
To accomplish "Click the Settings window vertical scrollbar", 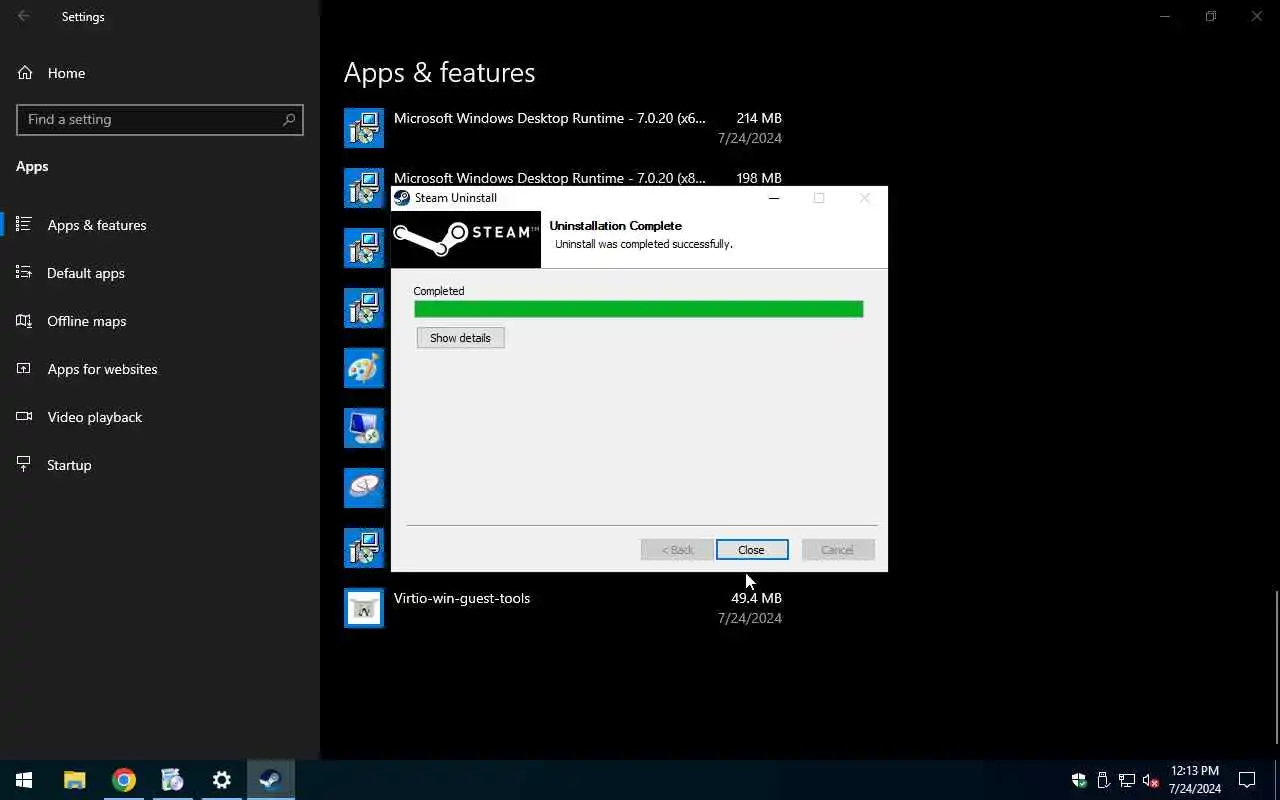I will click(x=1276, y=666).
